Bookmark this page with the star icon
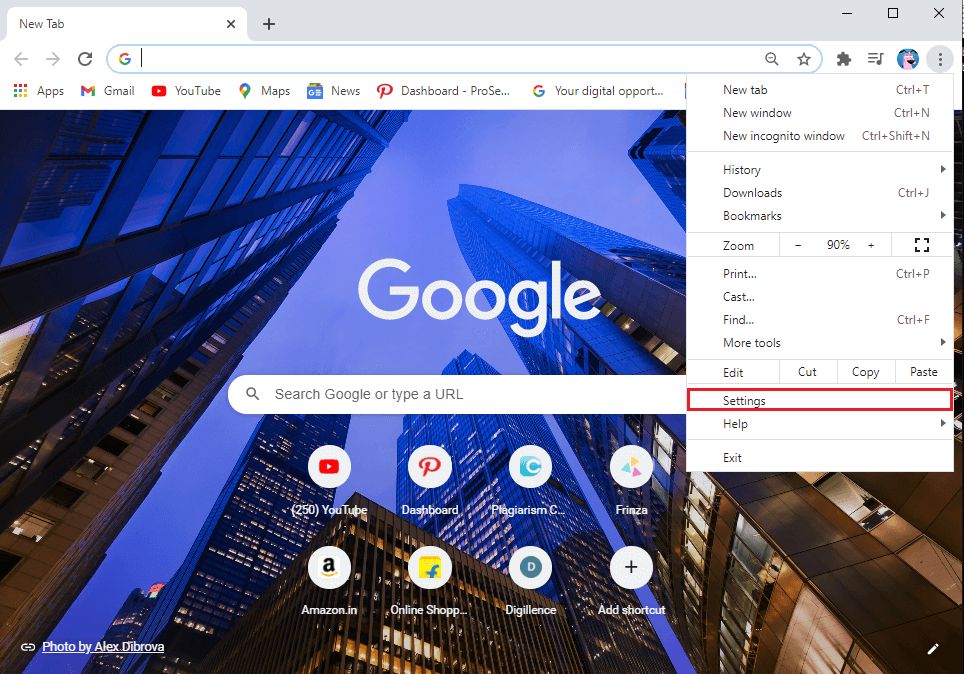 [x=803, y=59]
